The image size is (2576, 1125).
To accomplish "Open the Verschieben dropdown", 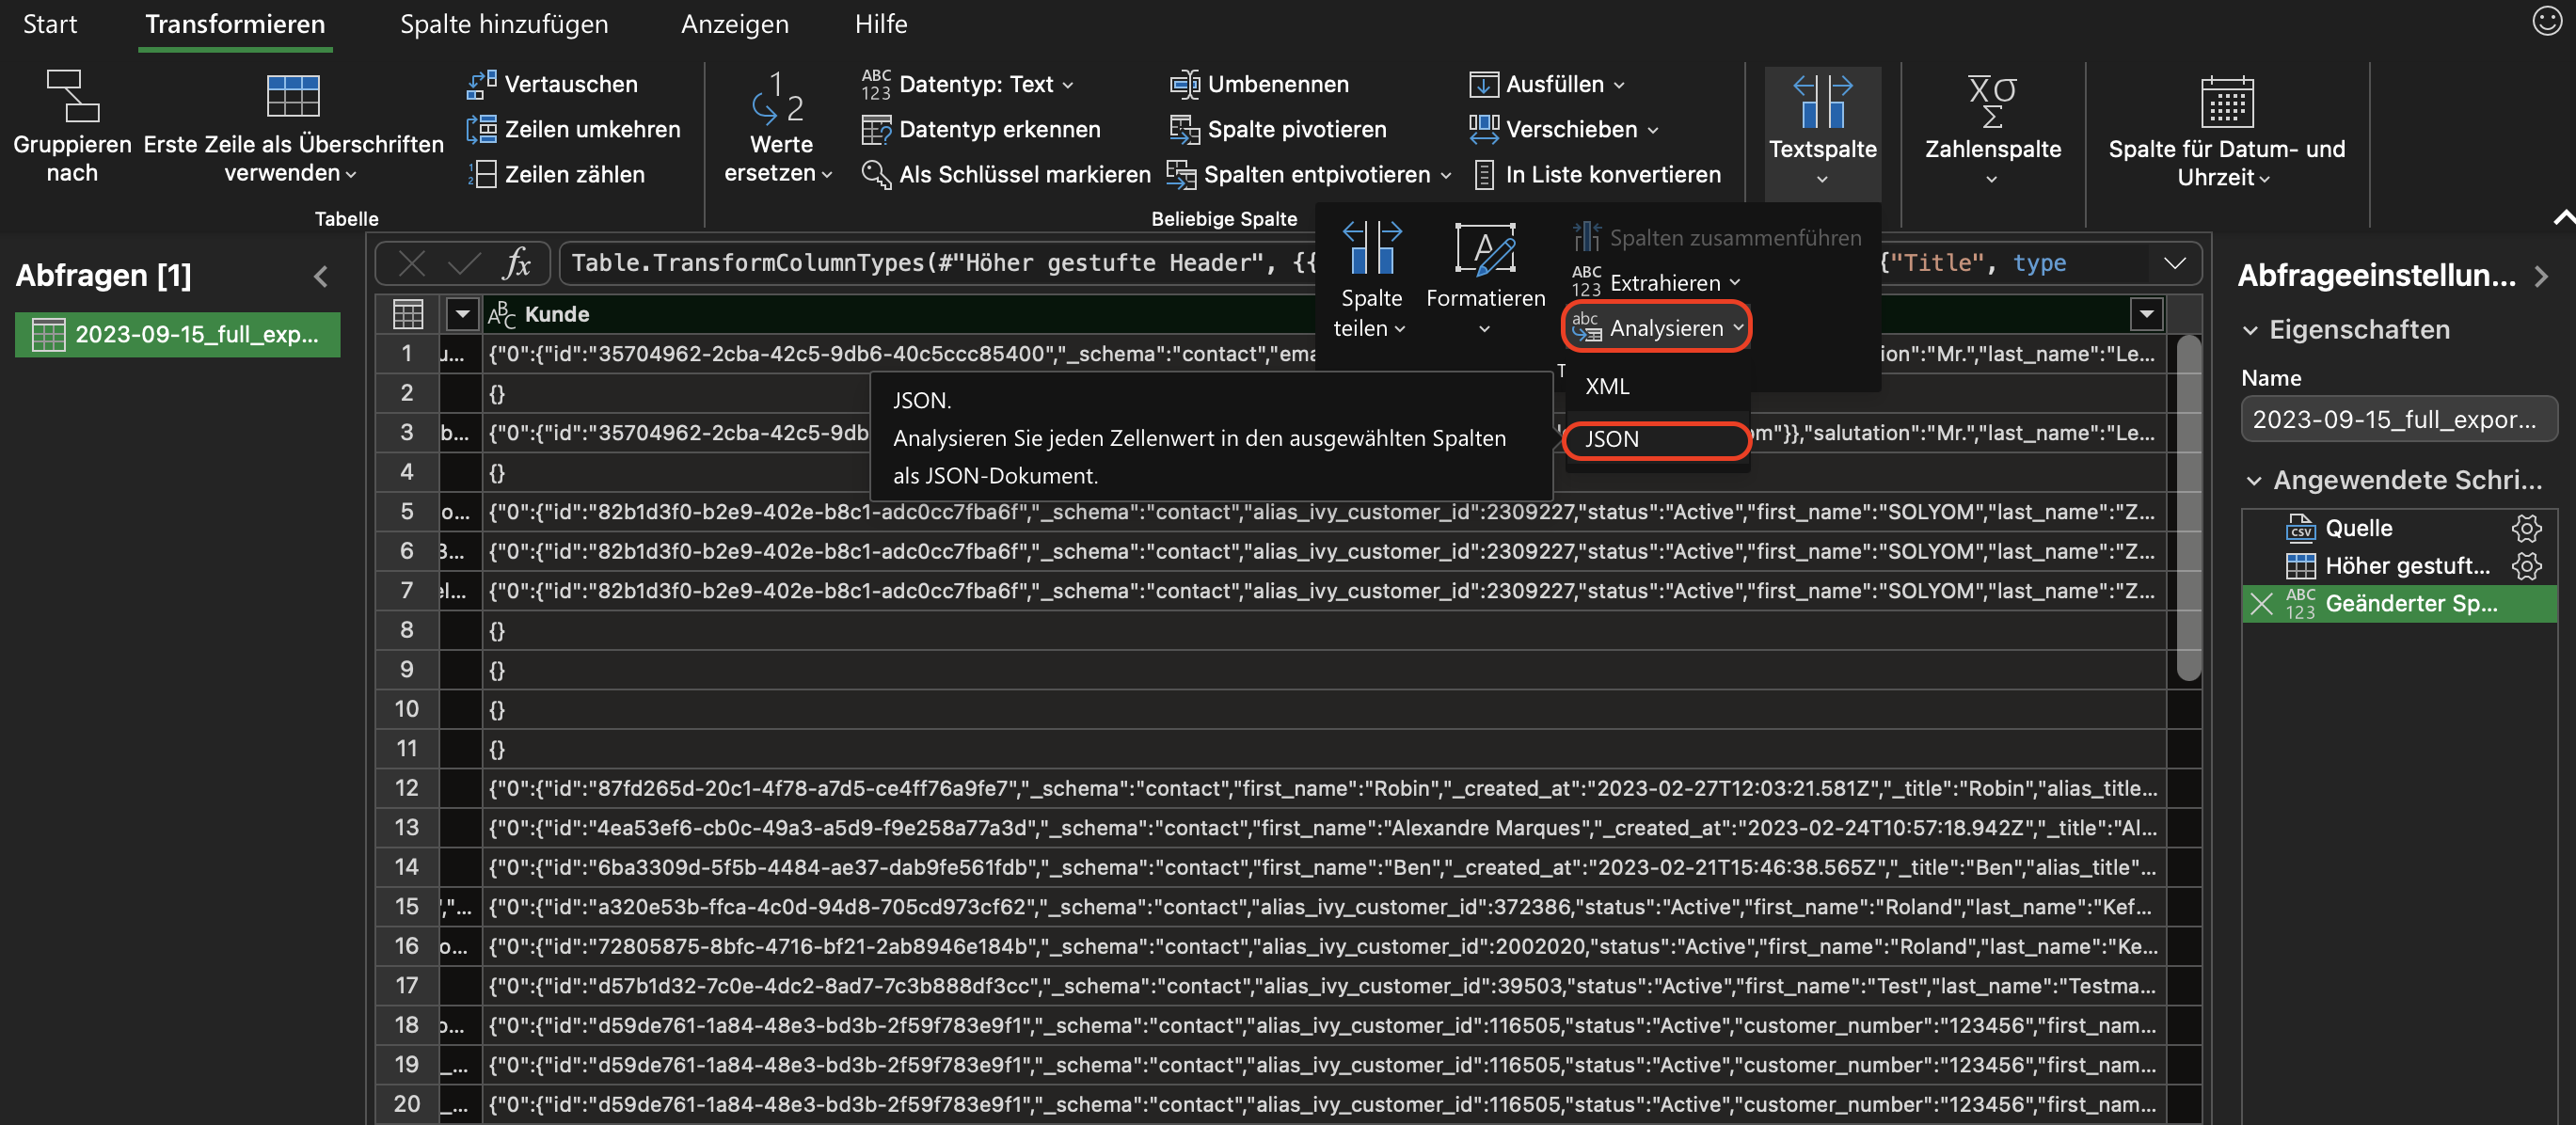I will (1563, 129).
